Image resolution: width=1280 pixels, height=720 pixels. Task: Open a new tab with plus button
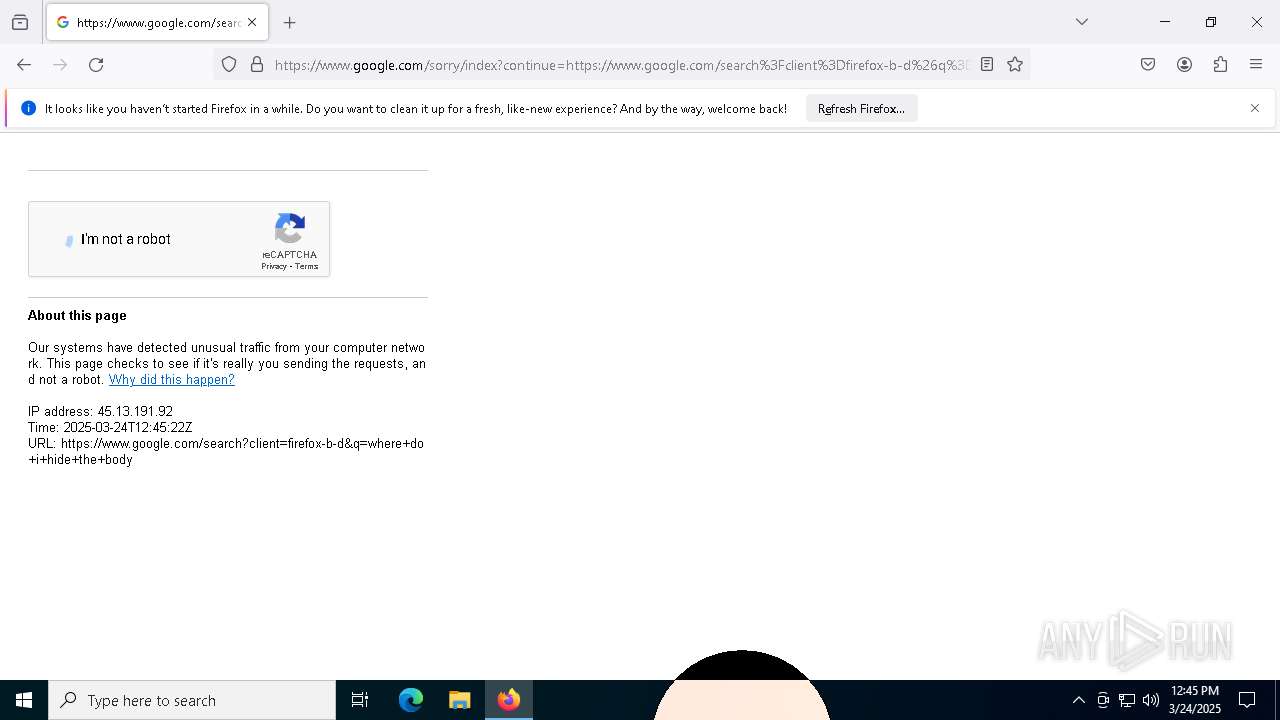click(290, 22)
